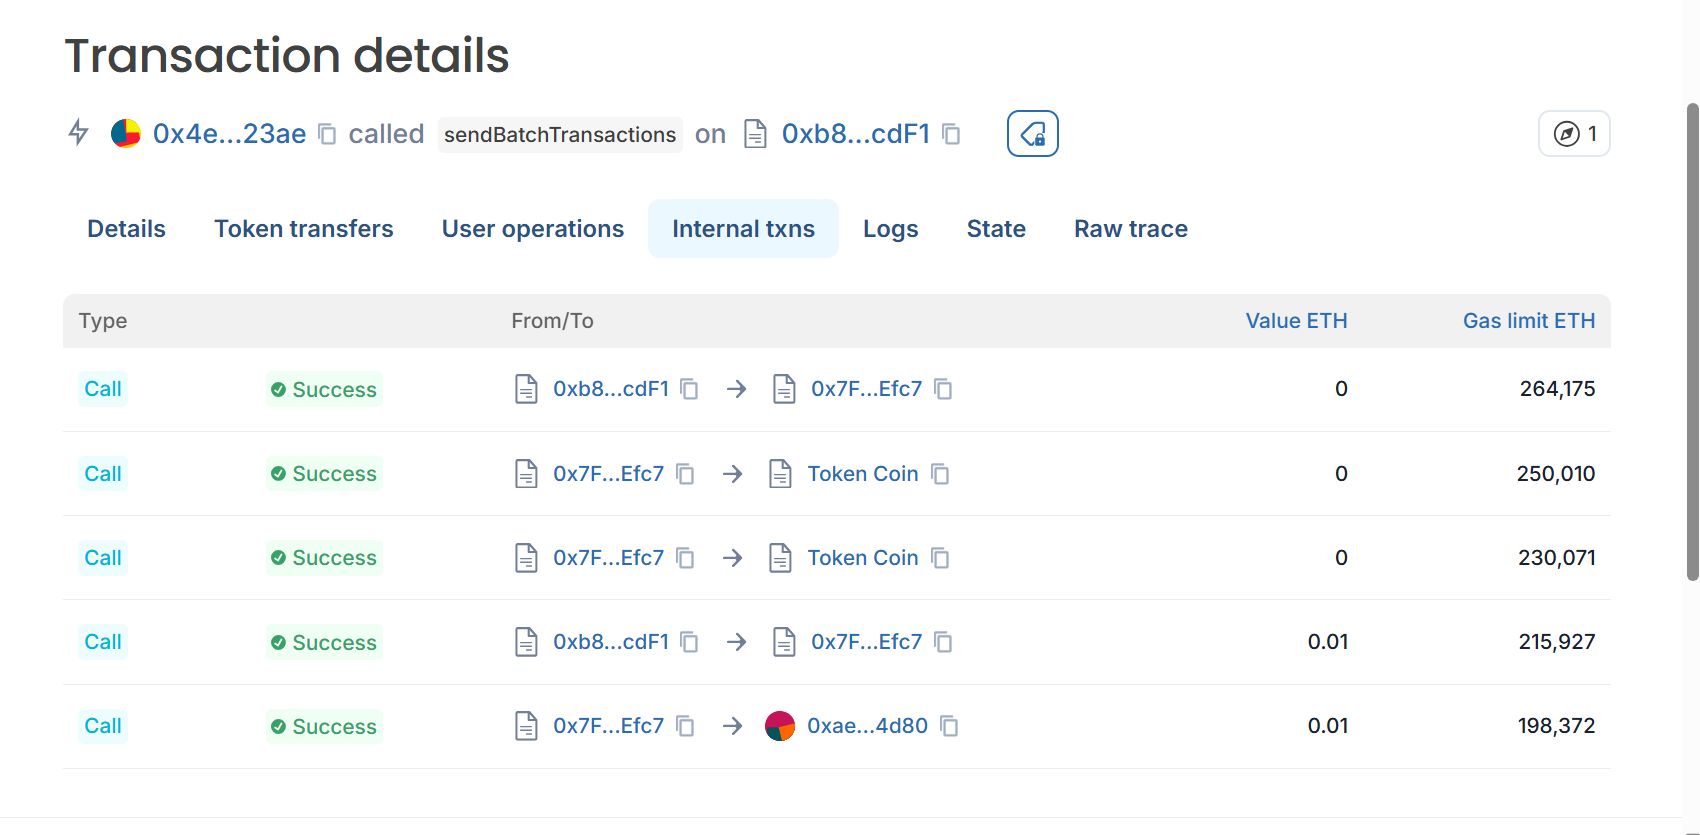The width and height of the screenshot is (1700, 835).
Task: Click the lightning bolt transaction icon
Action: [78, 133]
